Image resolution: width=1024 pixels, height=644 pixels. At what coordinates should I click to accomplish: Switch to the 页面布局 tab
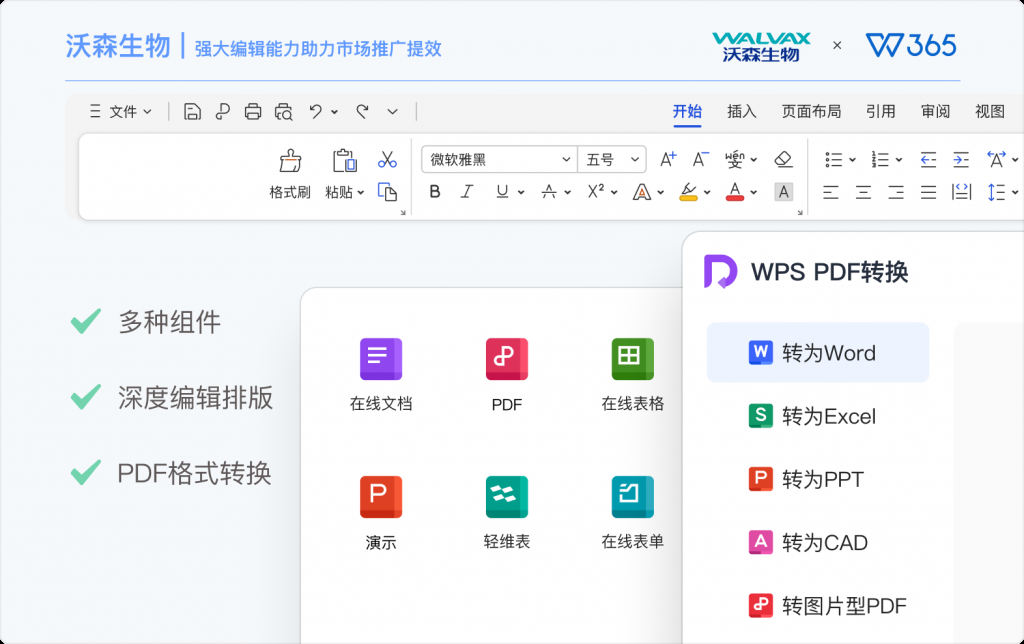point(811,112)
